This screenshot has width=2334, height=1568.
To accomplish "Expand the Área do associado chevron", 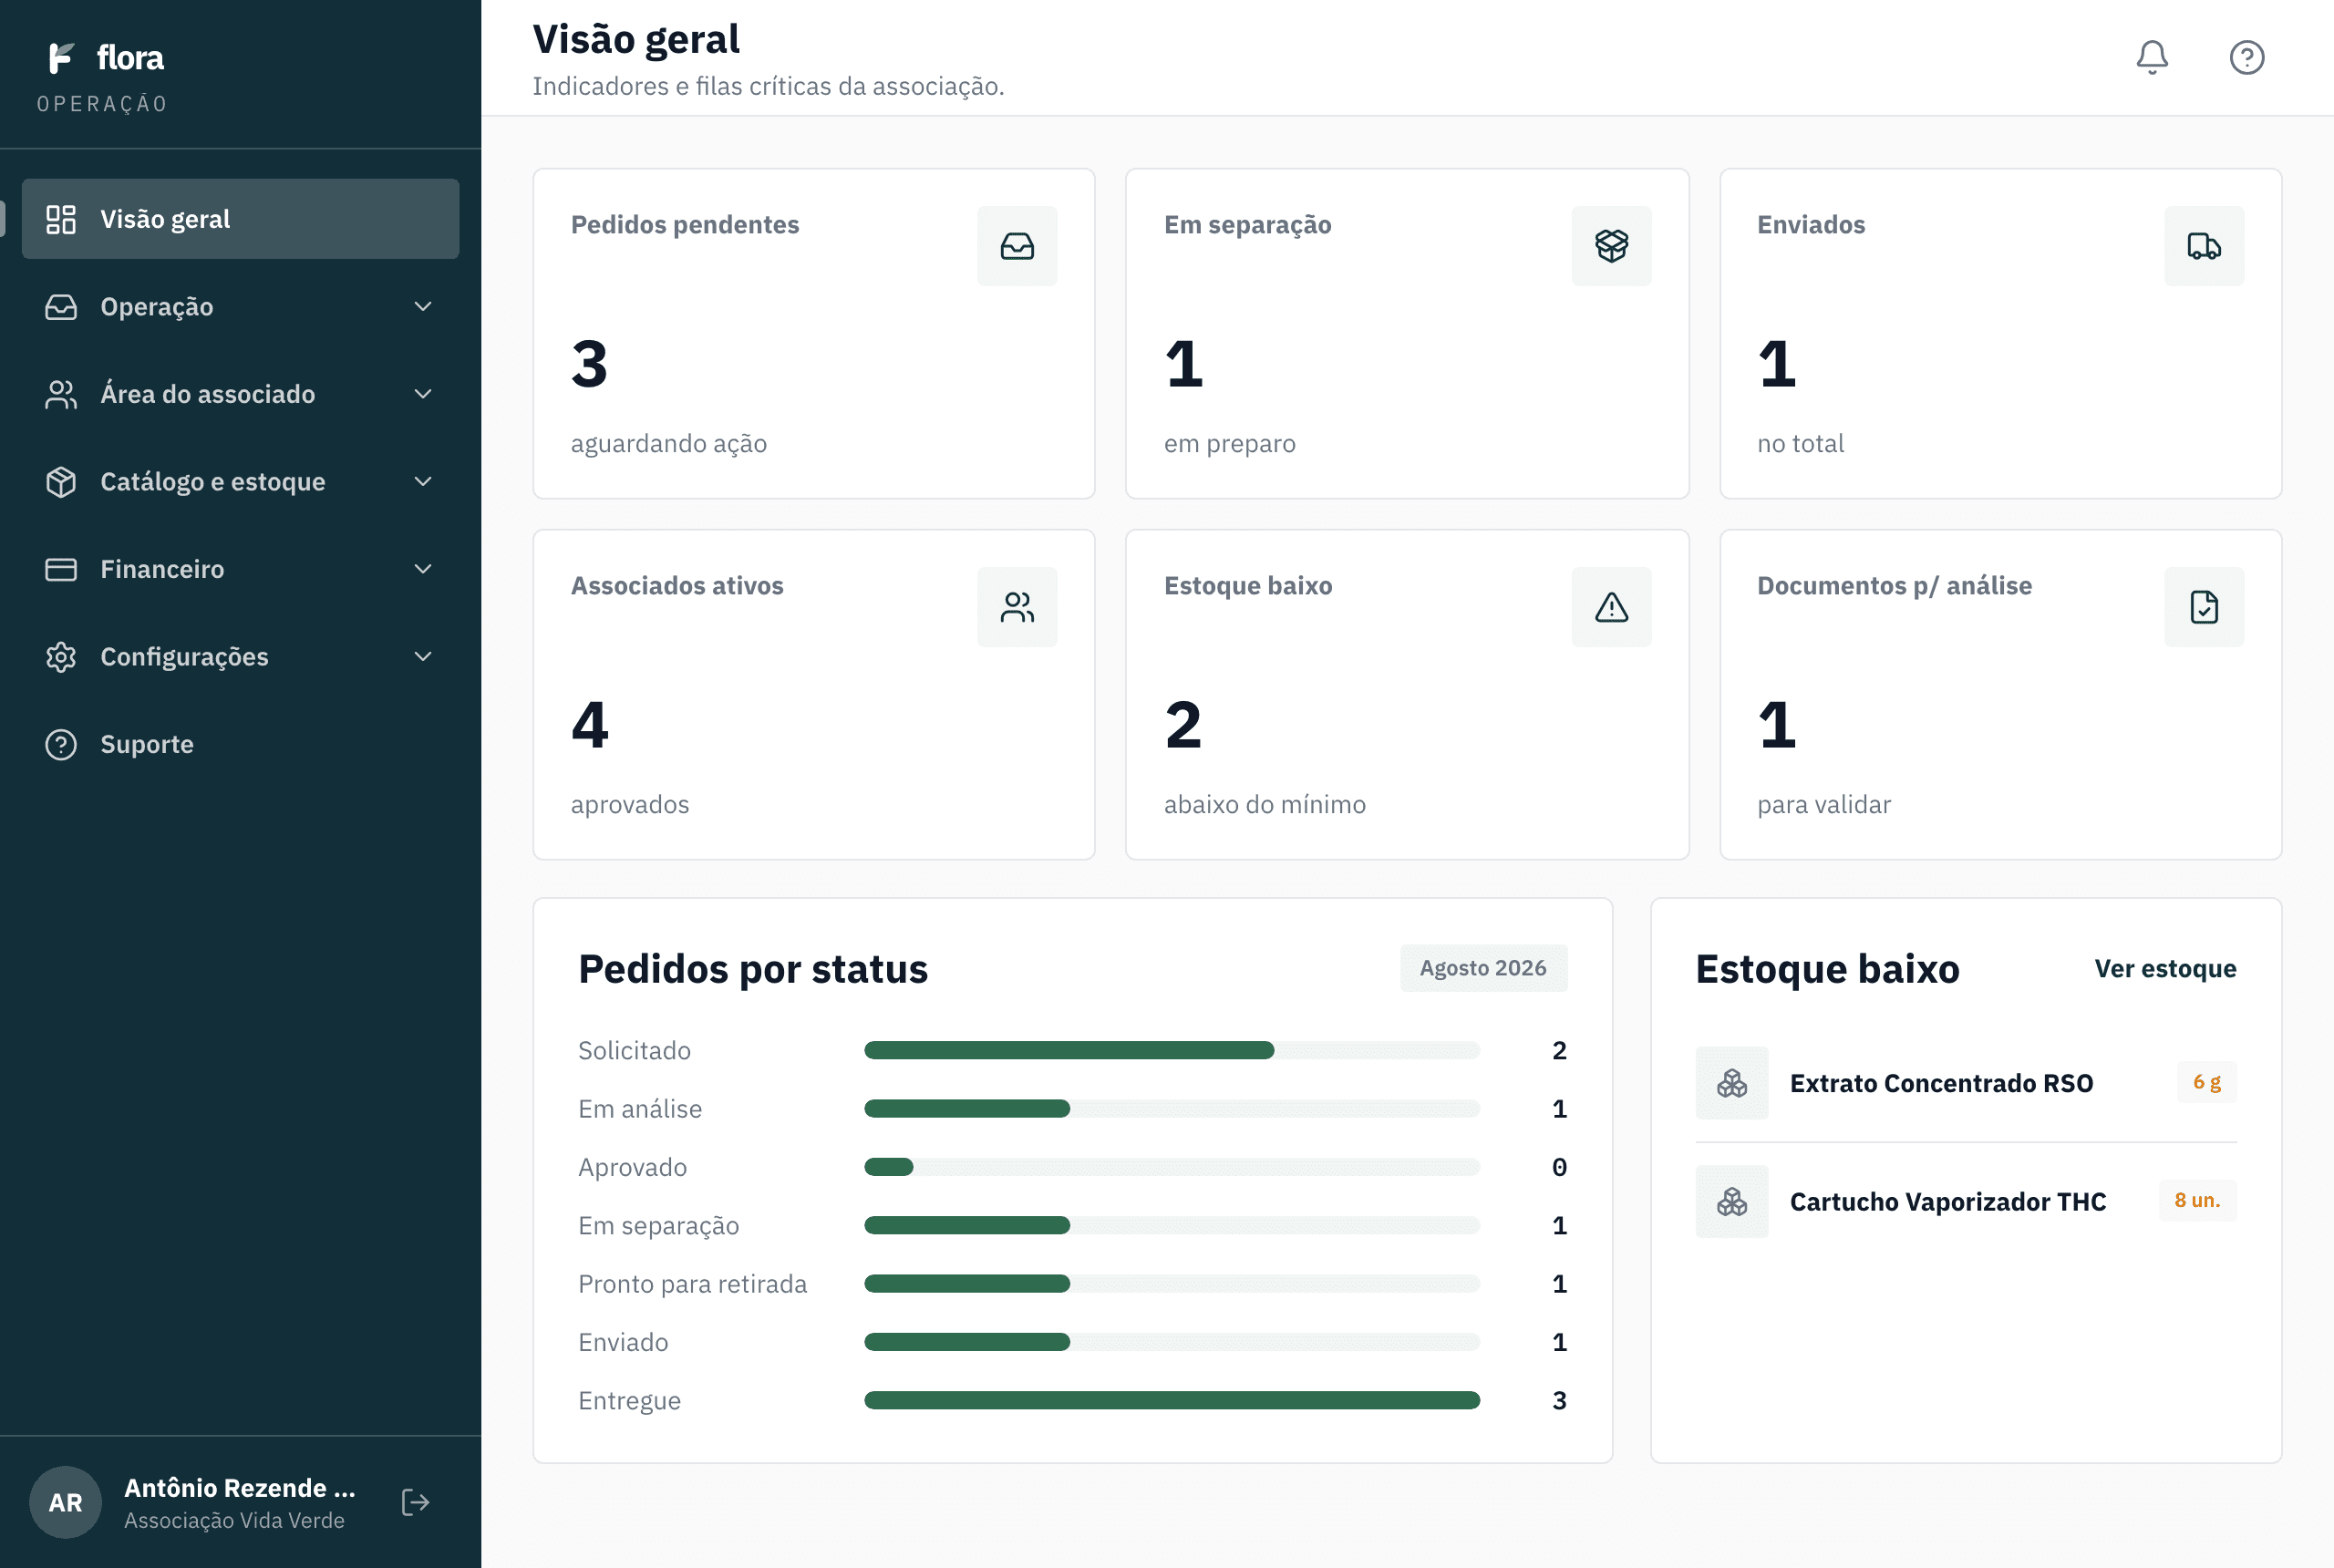I will (423, 394).
